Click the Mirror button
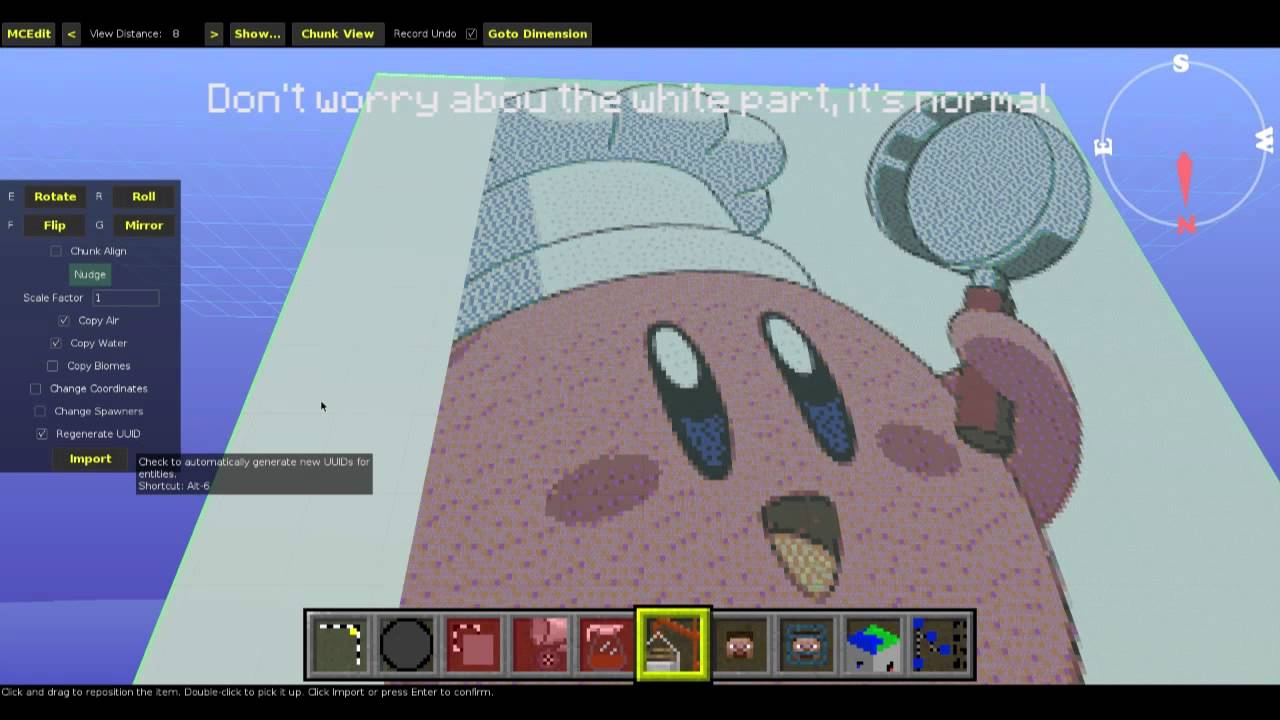 tap(143, 226)
